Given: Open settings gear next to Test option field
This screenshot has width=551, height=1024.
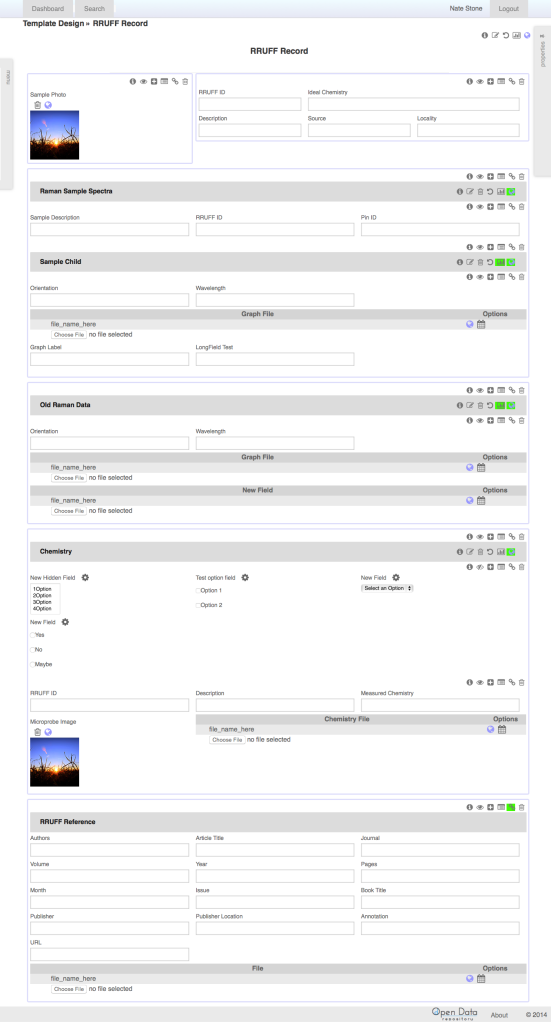Looking at the screenshot, I should click(245, 578).
